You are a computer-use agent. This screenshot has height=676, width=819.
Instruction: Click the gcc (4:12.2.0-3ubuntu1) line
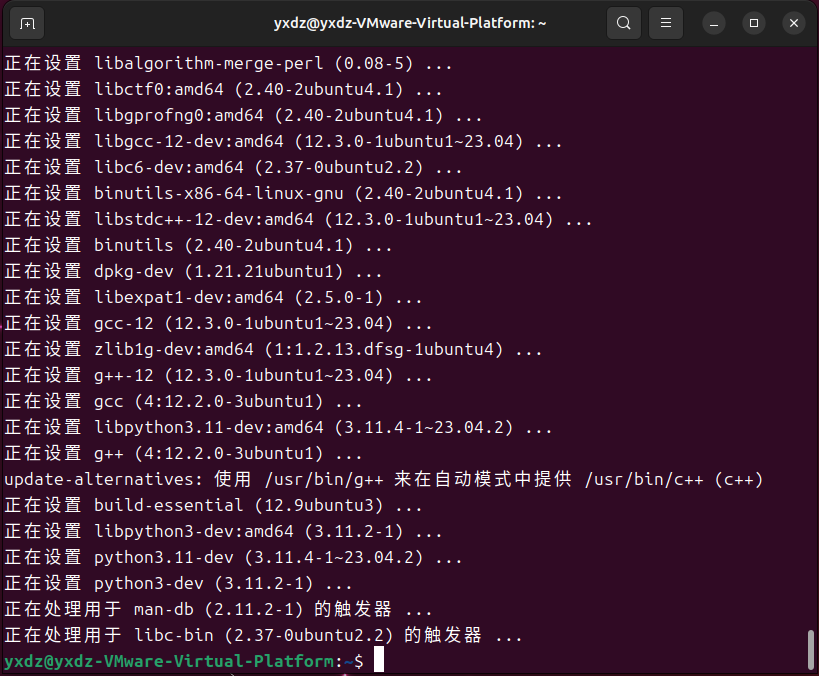click(183, 401)
